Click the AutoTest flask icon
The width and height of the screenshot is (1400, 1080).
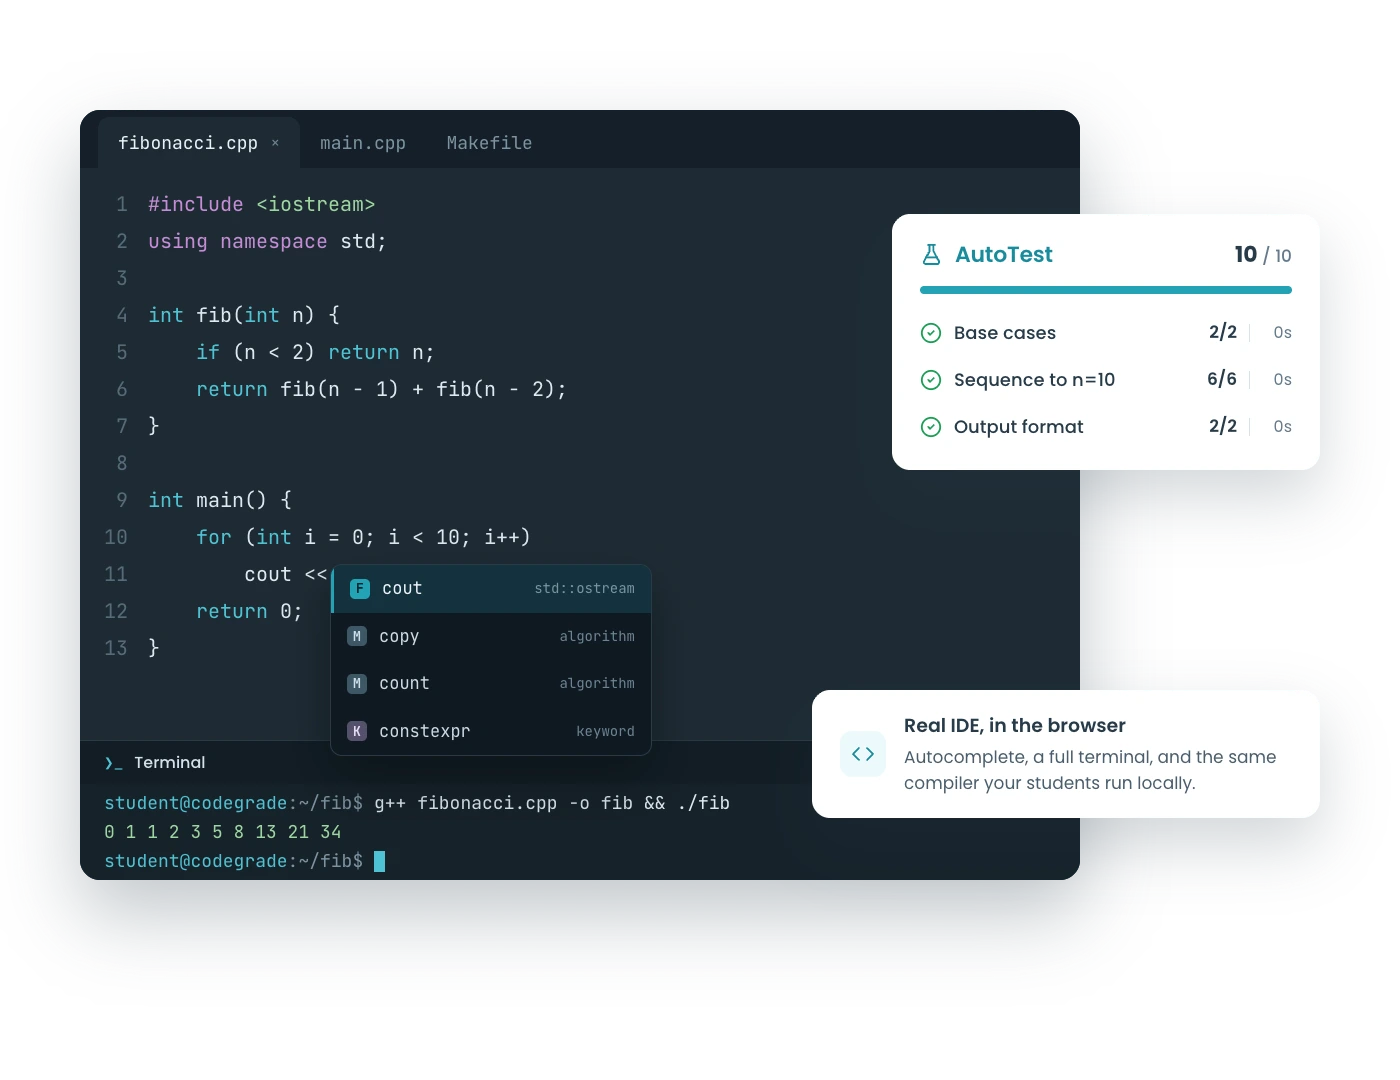(931, 254)
